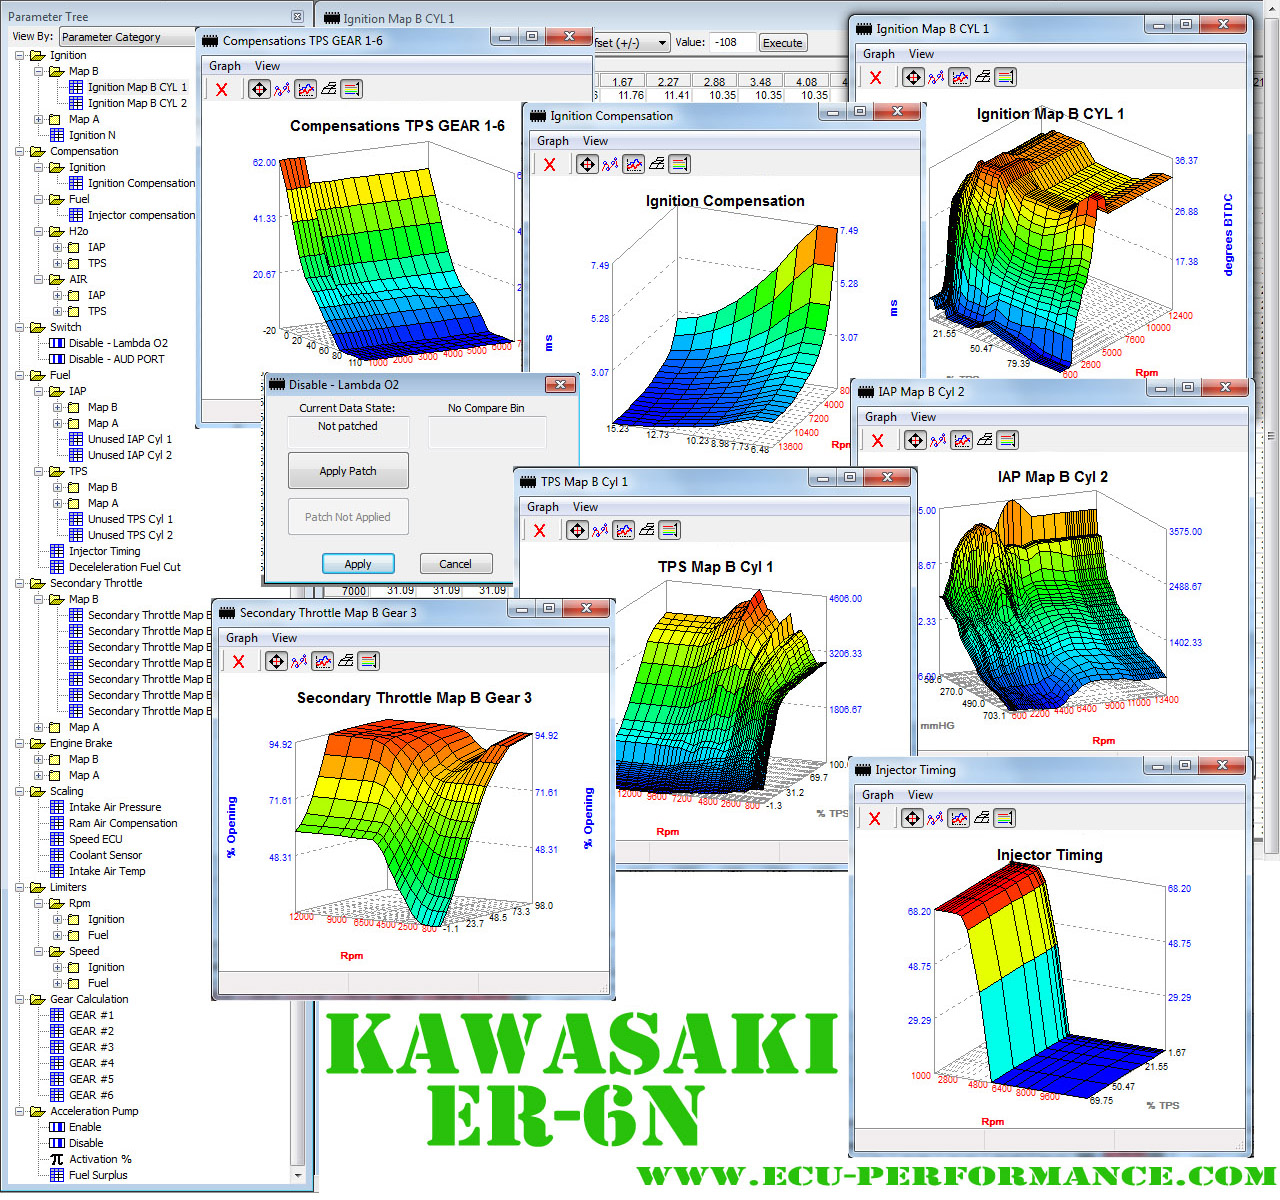The image size is (1280, 1200).
Task: Select the crosshair tool in the IAP Map B Cyl 2 toolbar
Action: [915, 441]
